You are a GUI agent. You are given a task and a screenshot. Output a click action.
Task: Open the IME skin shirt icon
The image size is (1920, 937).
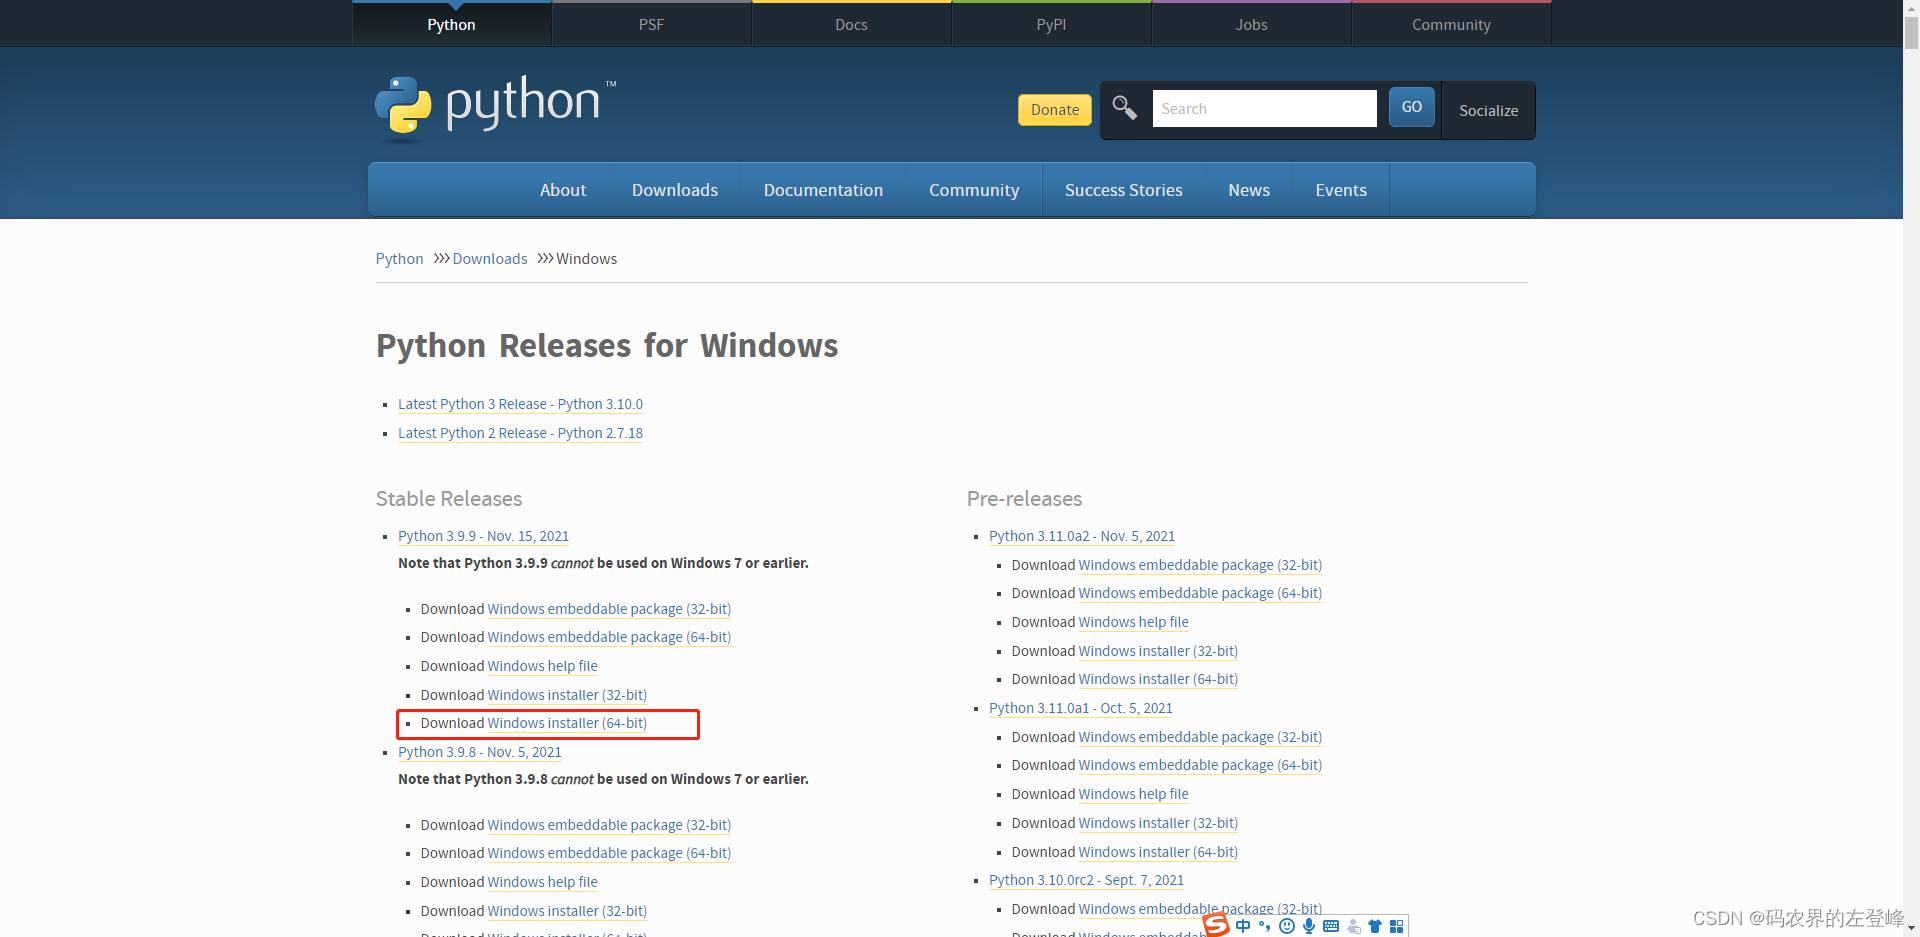[x=1375, y=926]
